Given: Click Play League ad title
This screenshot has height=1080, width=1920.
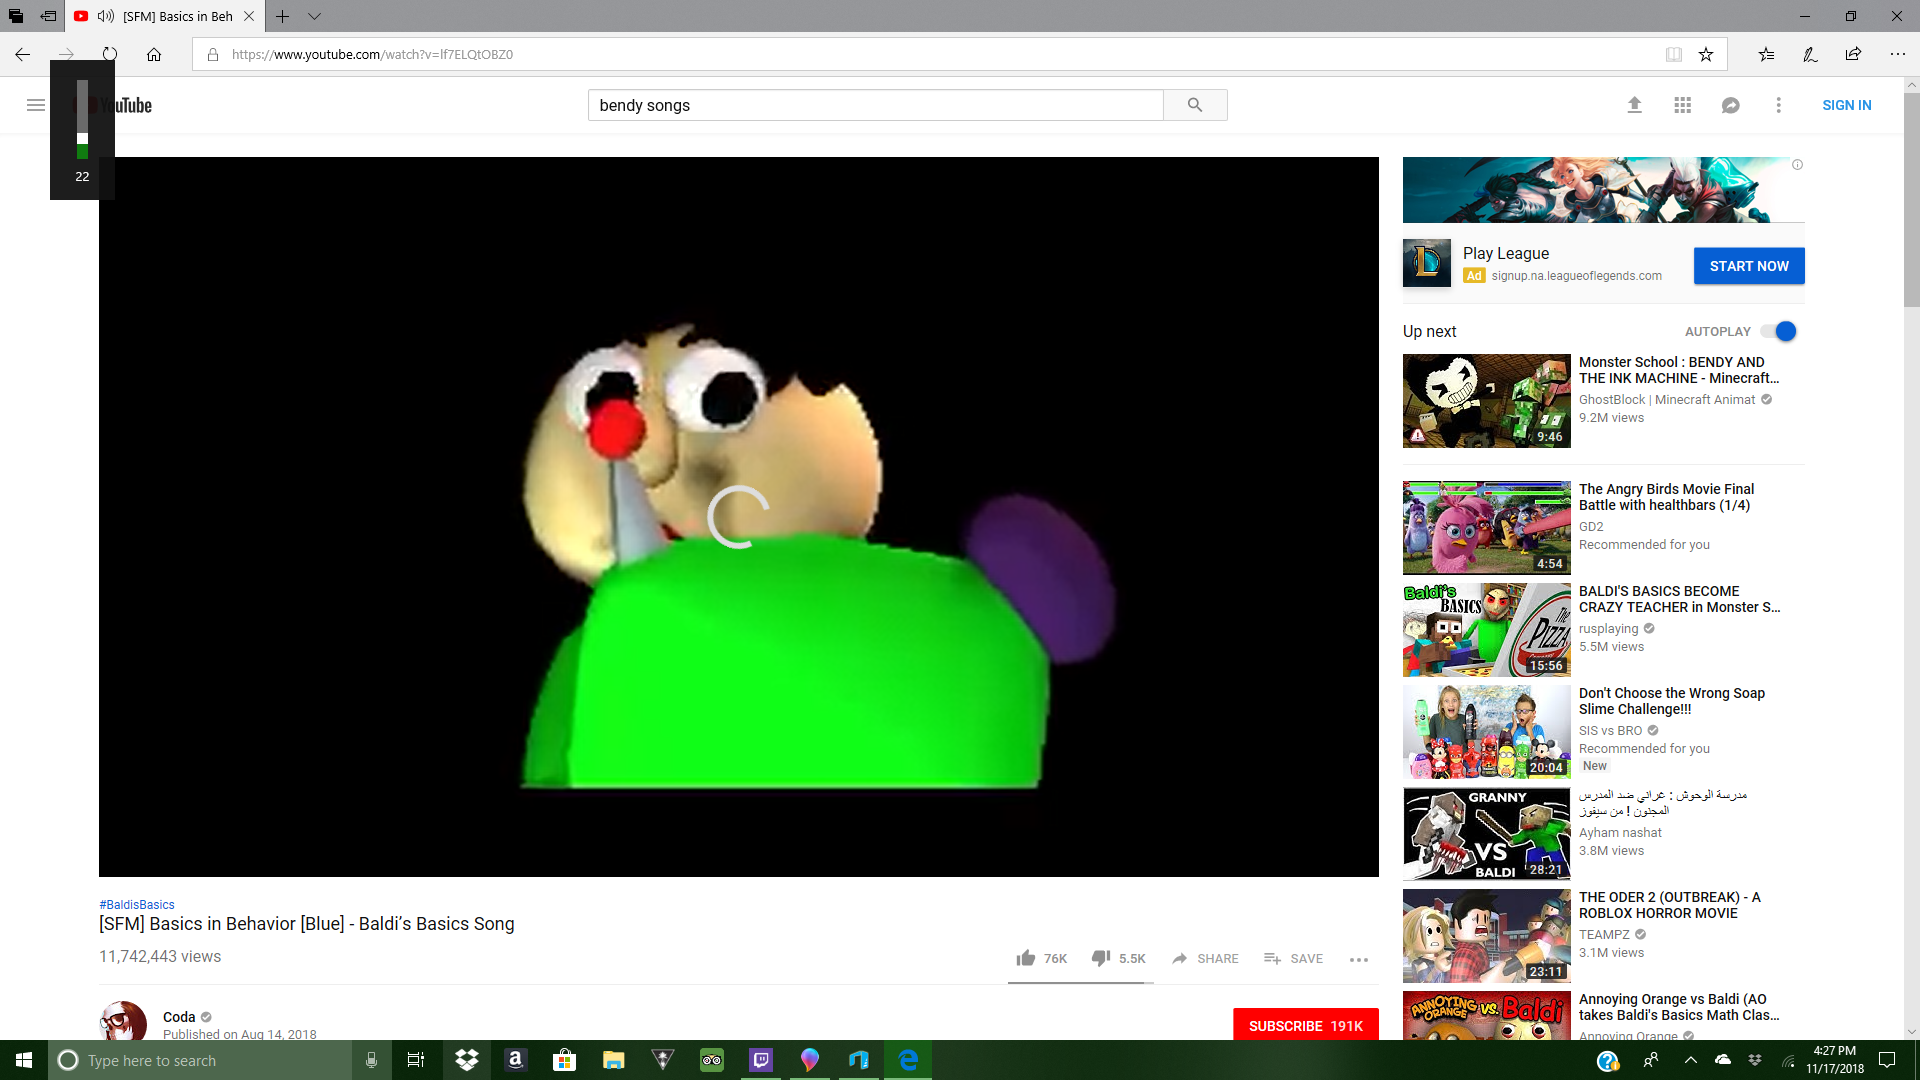Looking at the screenshot, I should point(1506,254).
